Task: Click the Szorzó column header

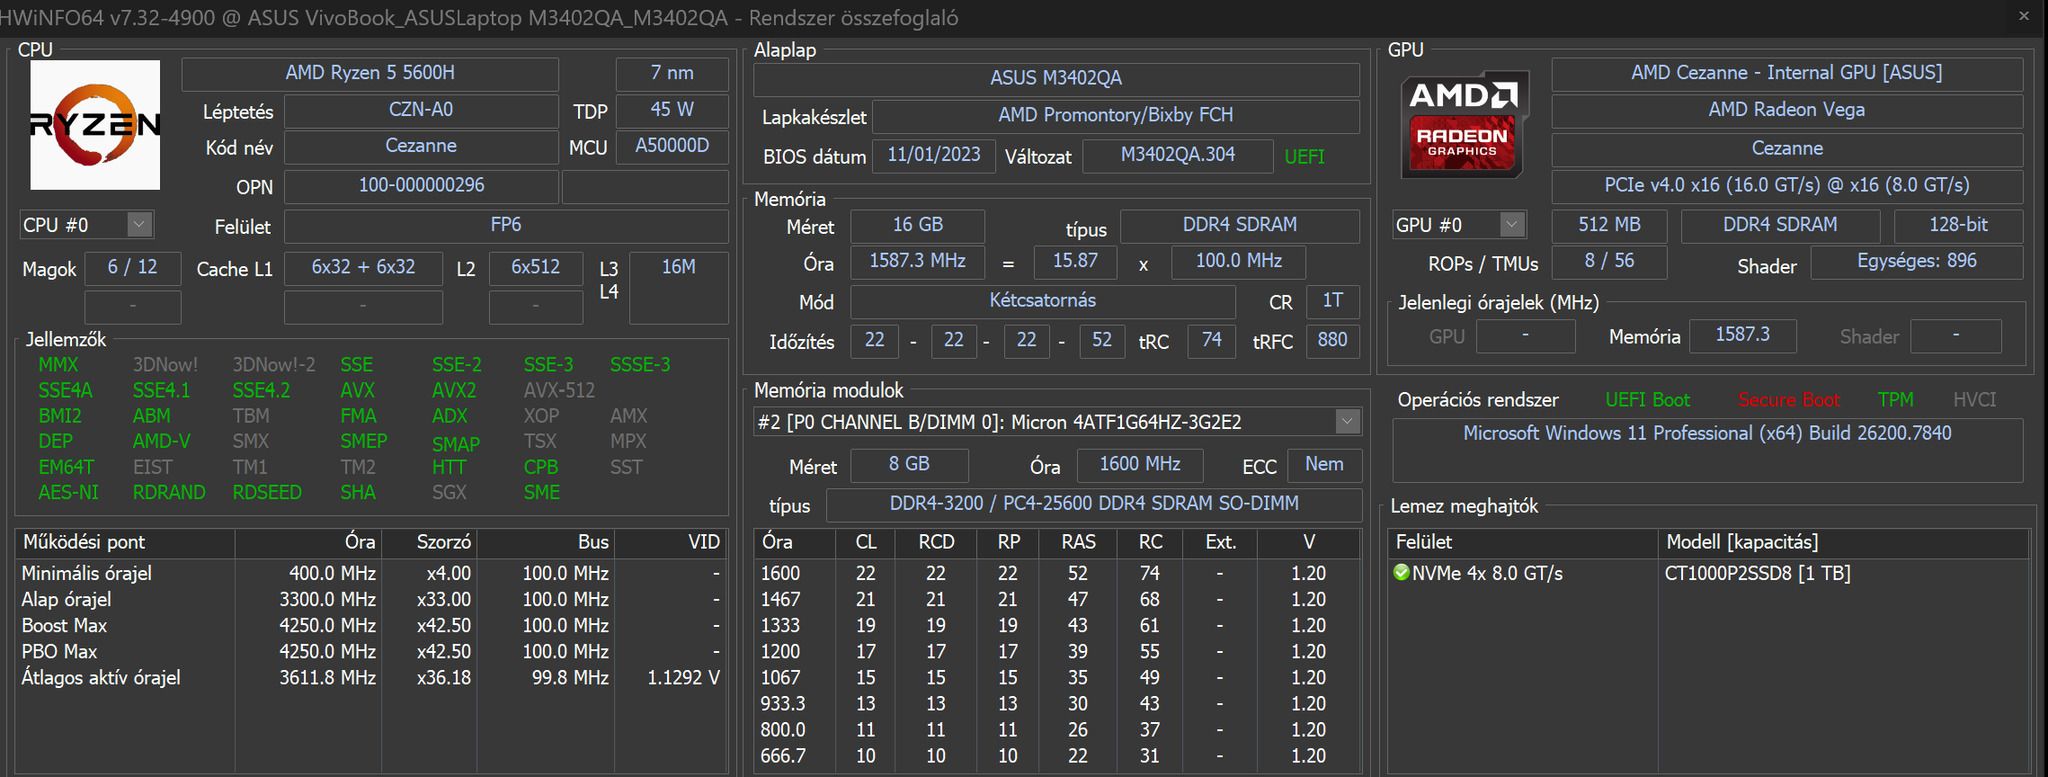Action: (443, 542)
